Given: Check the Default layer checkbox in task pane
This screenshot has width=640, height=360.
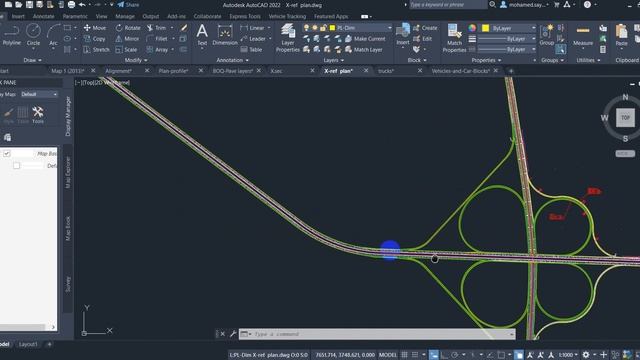Looking at the screenshot, I should pos(16,165).
